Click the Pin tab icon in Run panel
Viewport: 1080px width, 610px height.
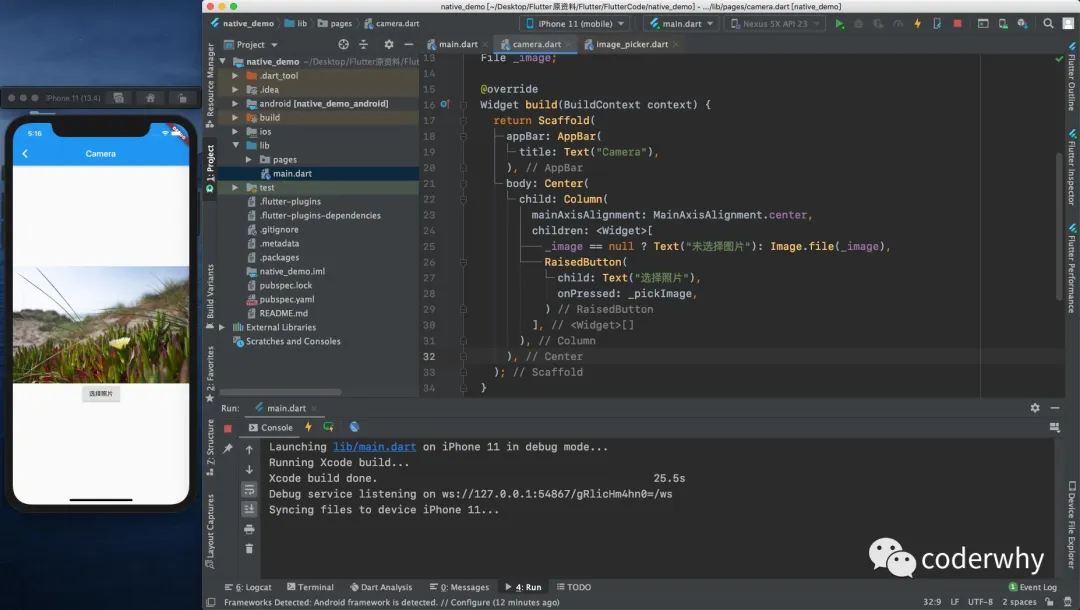tap(228, 449)
